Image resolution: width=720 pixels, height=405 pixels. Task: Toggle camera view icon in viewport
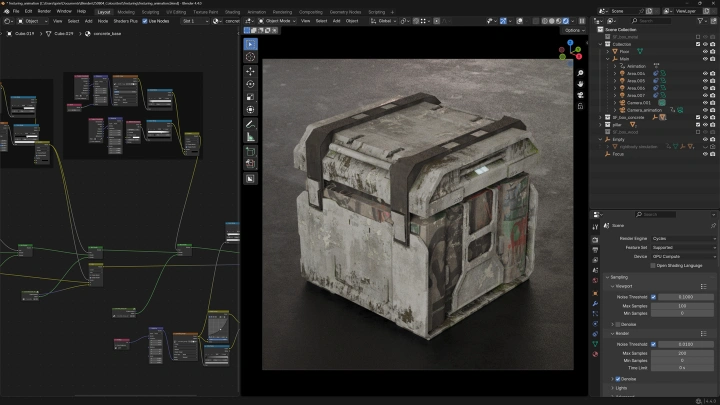[x=580, y=97]
